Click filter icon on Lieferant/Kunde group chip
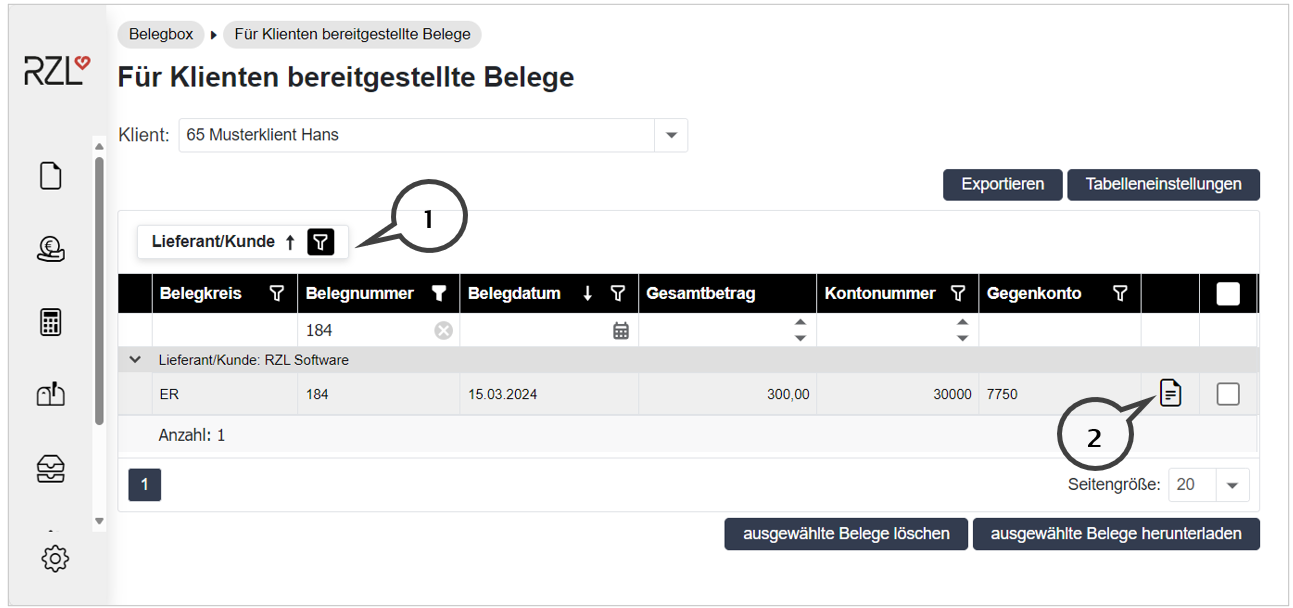The height and width of the screenshot is (608, 1293). point(319,241)
